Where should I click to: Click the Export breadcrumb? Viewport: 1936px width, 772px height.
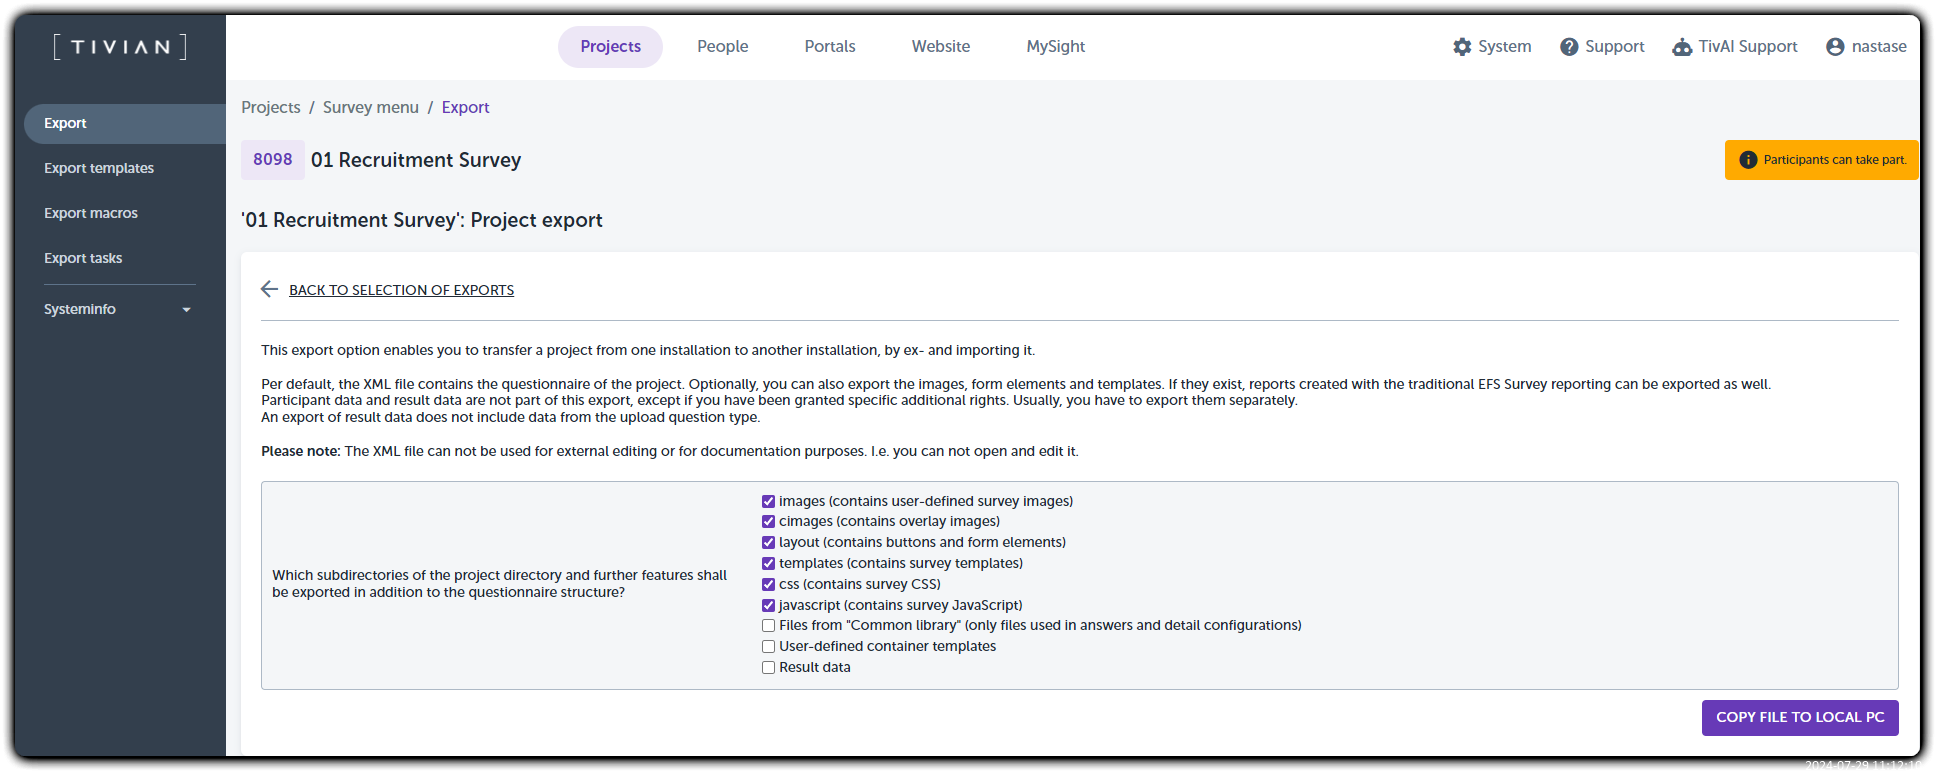[x=465, y=107]
